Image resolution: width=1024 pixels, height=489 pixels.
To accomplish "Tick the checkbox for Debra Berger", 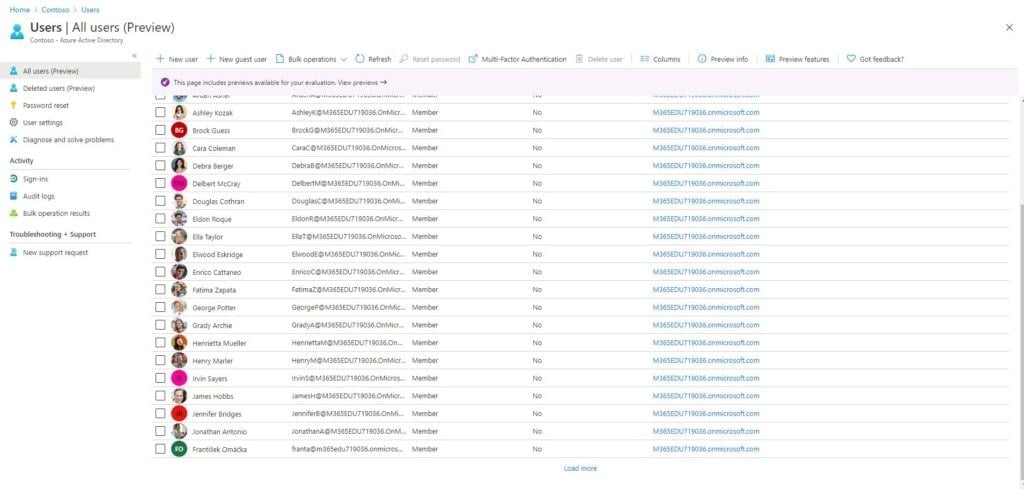I will pyautogui.click(x=160, y=166).
